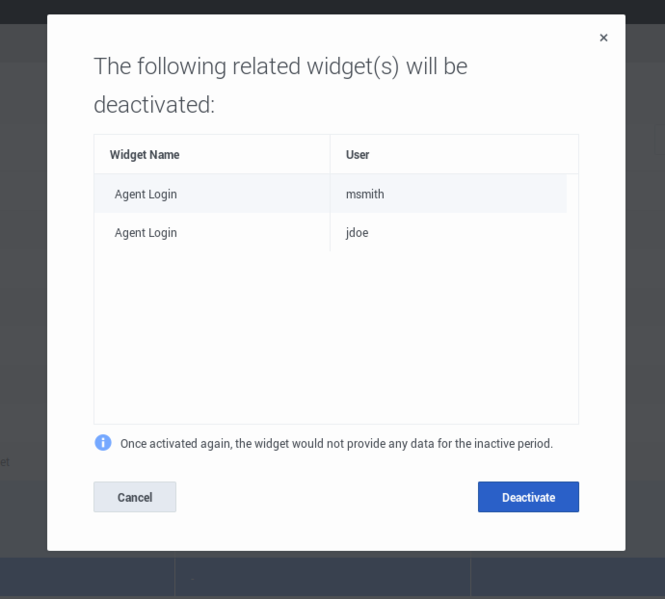Click the inactive period info message text
The image size is (665, 599).
coord(336,444)
